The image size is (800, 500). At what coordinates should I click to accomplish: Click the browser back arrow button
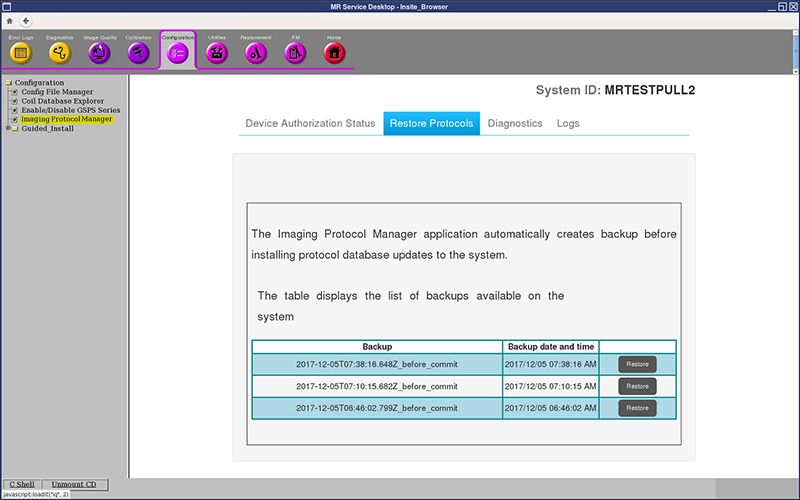click(25, 20)
